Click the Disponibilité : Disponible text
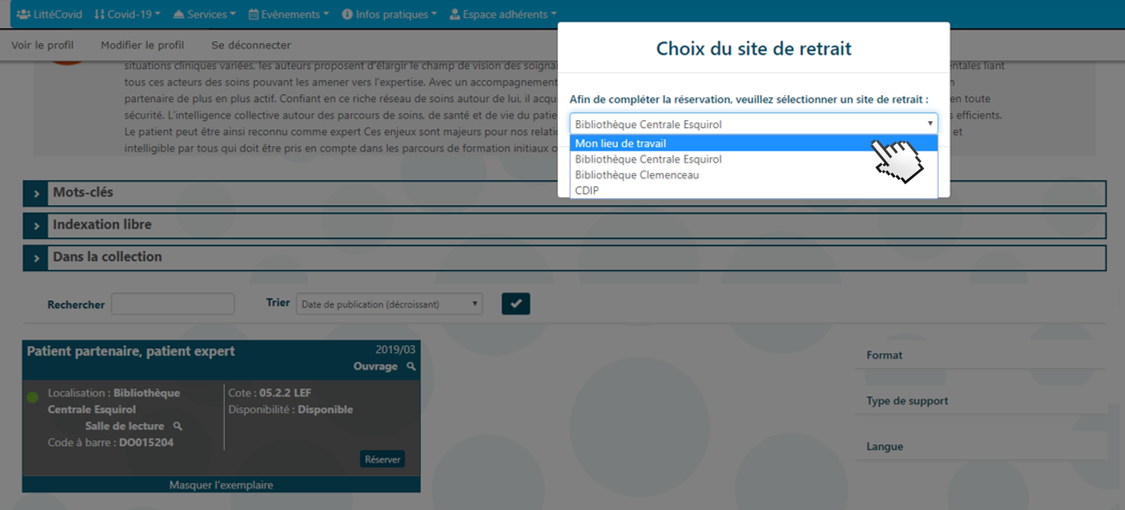The image size is (1125, 510). [291, 410]
